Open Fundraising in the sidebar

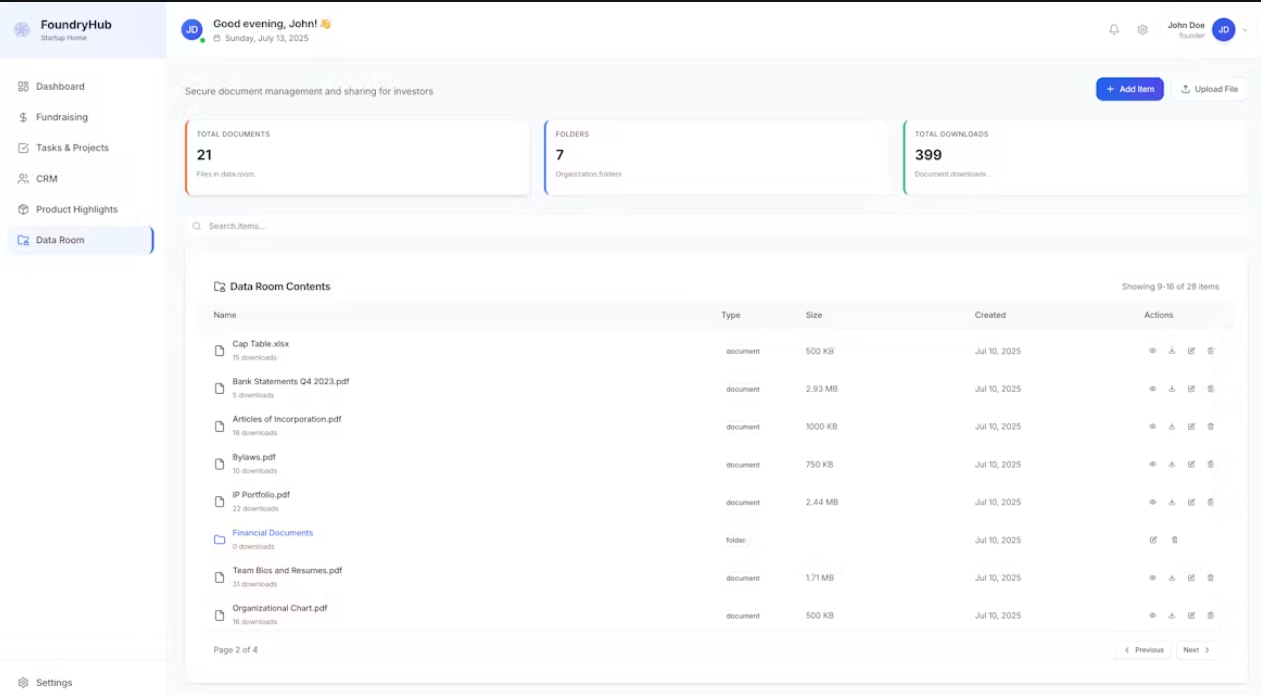pos(62,117)
